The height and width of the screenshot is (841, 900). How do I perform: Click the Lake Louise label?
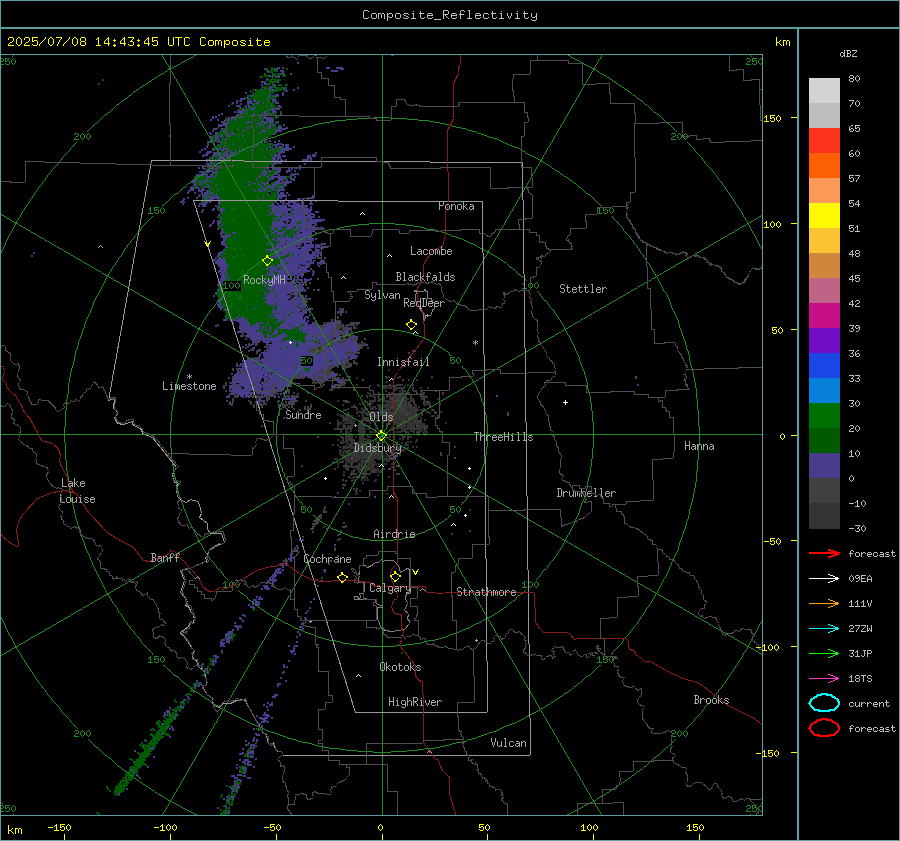[x=77, y=491]
